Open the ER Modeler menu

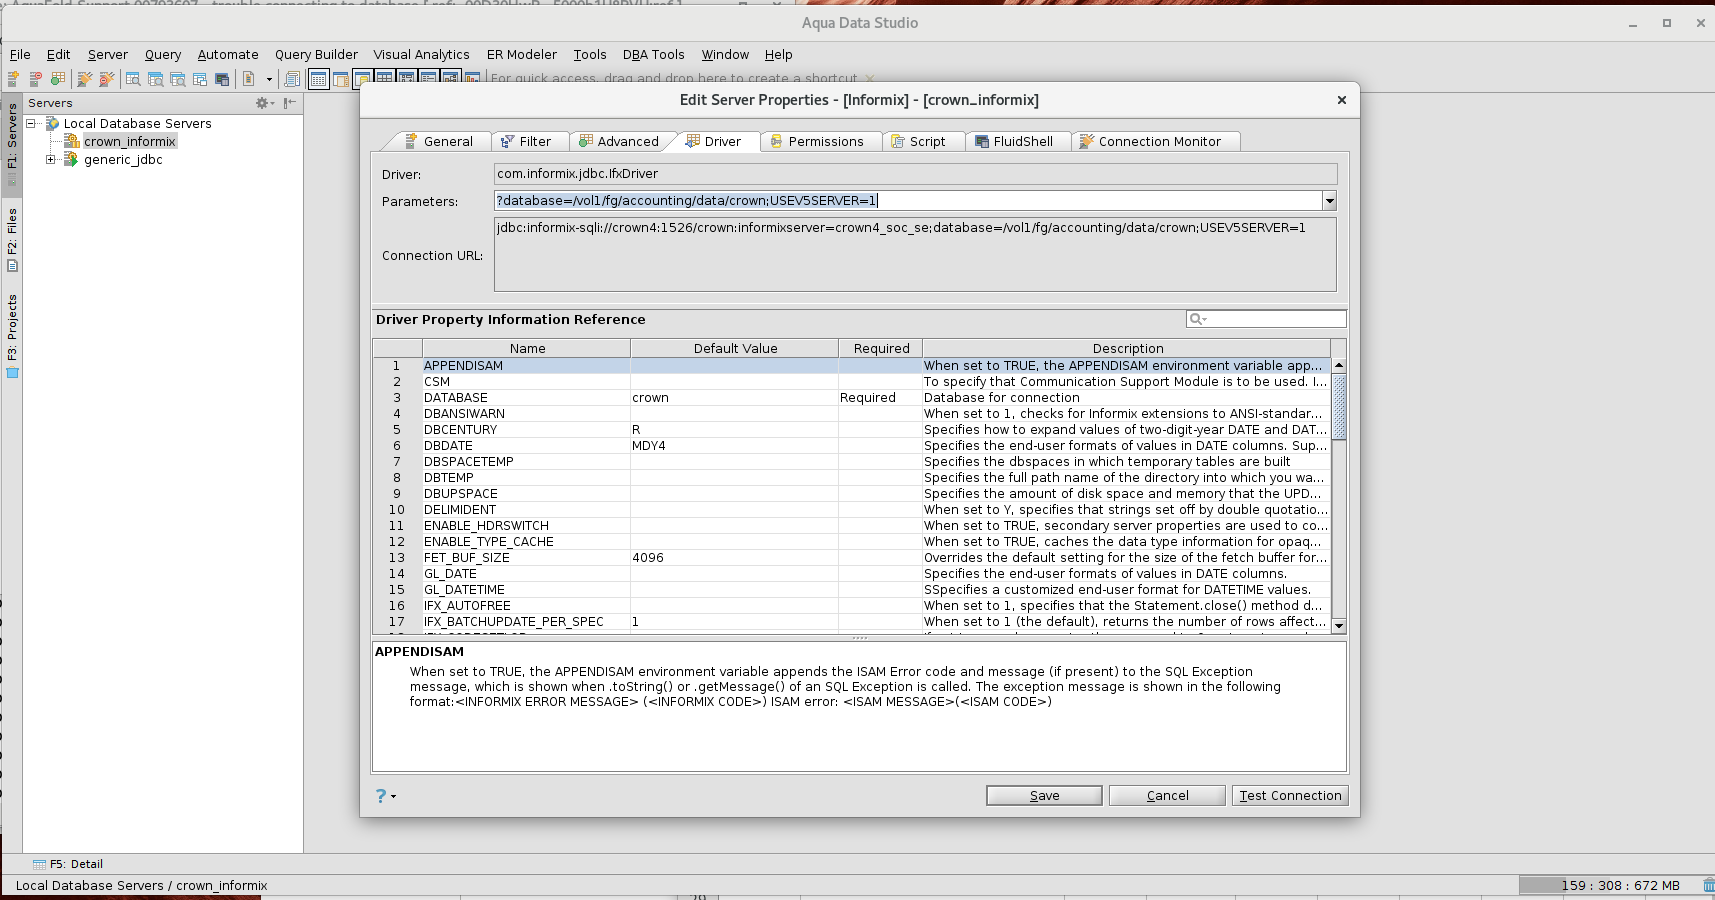tap(521, 55)
